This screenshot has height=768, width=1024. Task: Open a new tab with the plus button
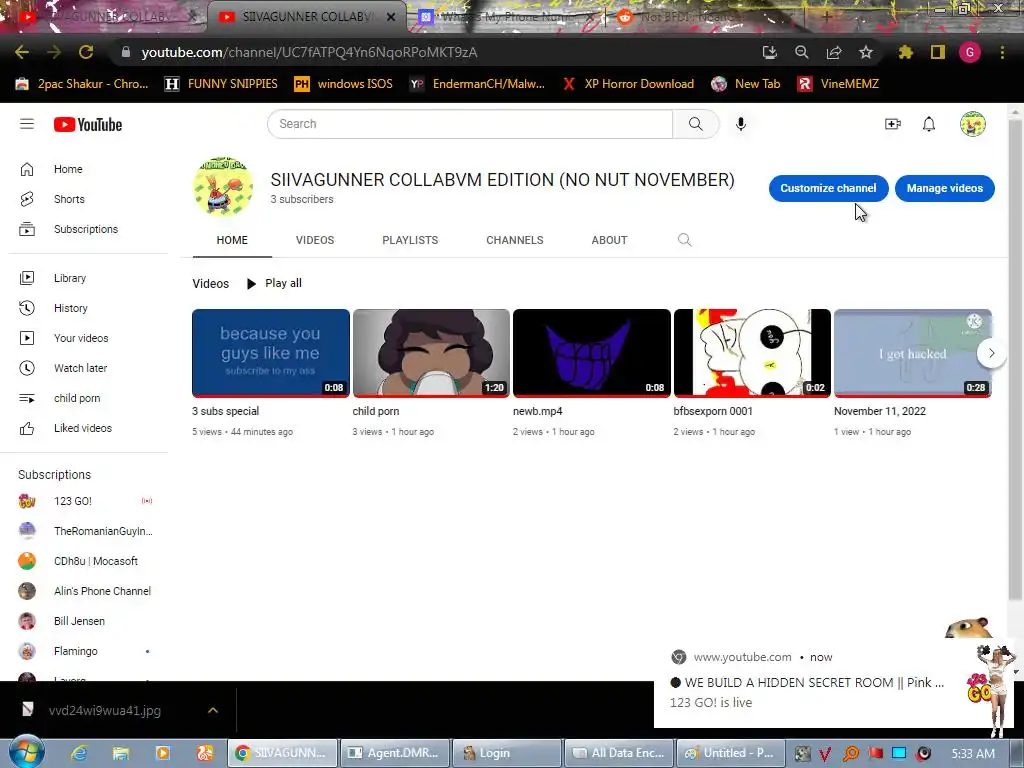tap(826, 17)
